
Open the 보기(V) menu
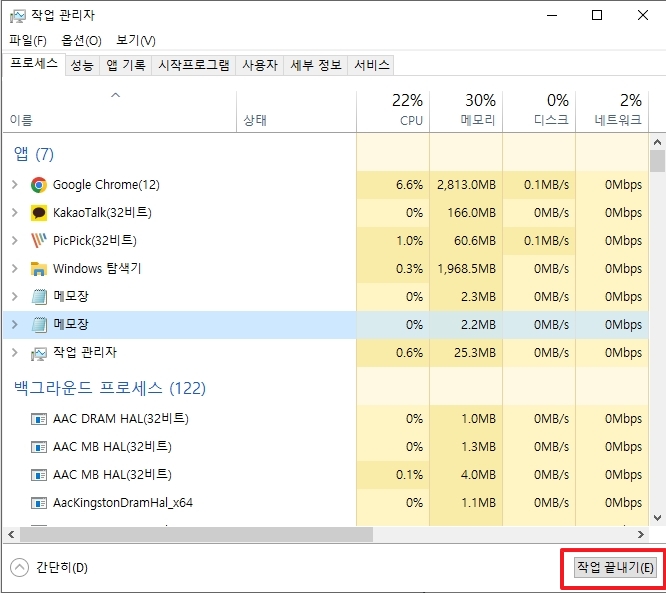pyautogui.click(x=136, y=40)
